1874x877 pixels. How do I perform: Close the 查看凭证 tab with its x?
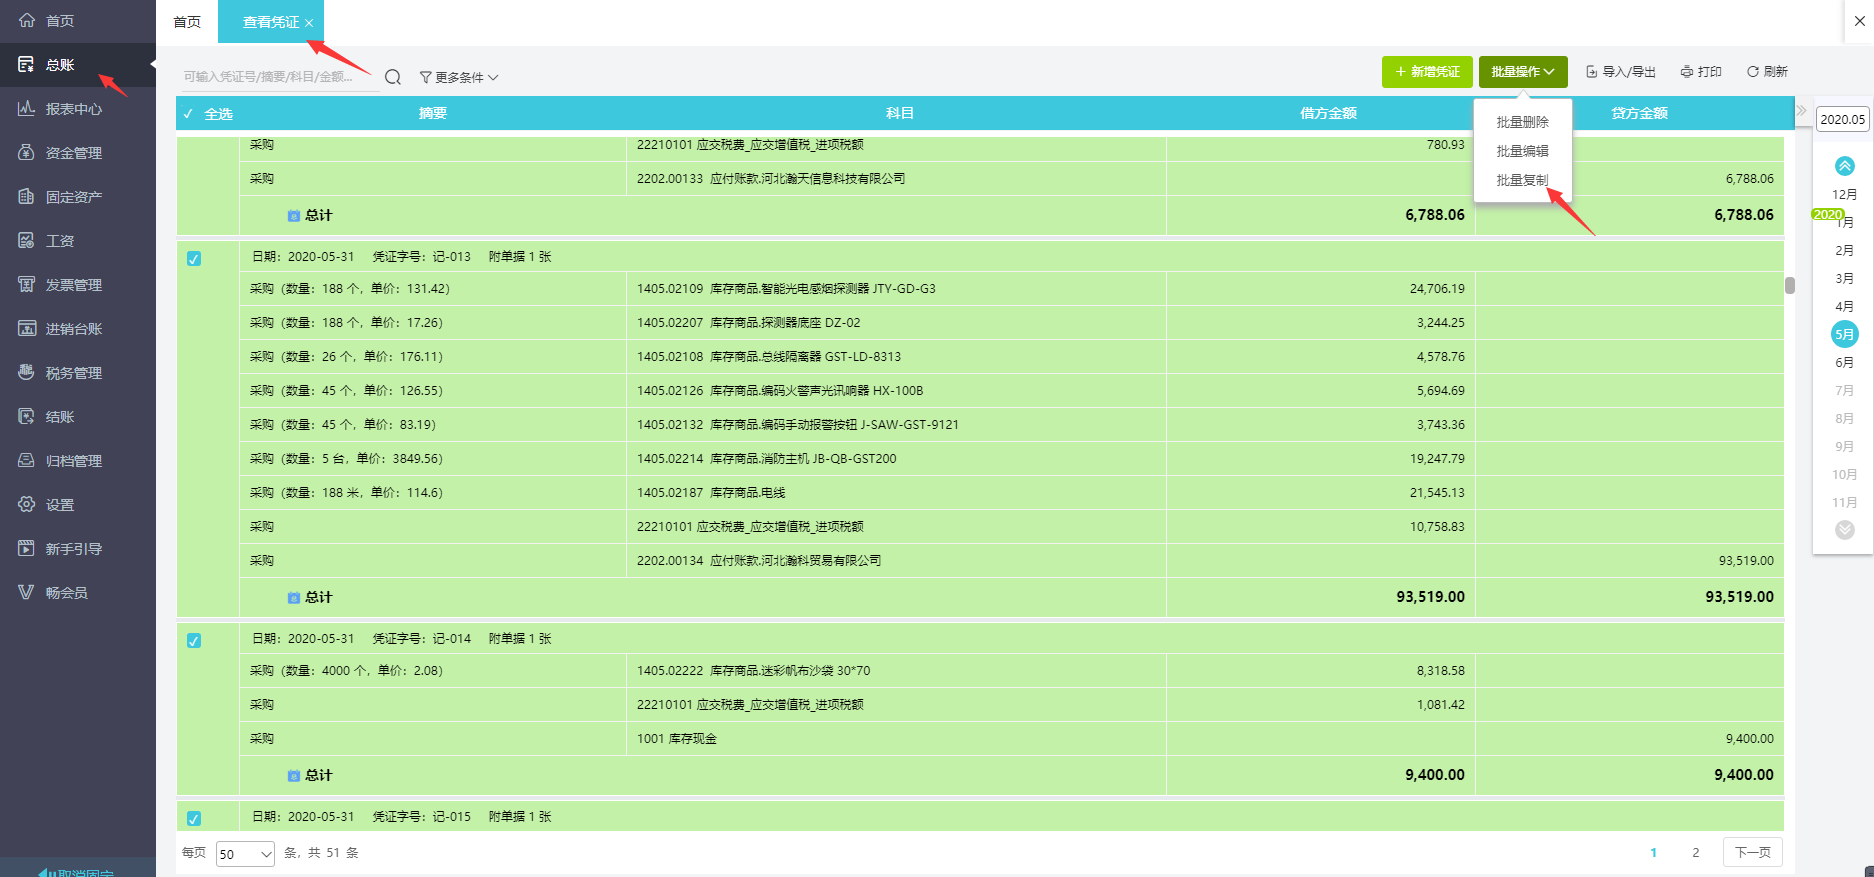(309, 23)
